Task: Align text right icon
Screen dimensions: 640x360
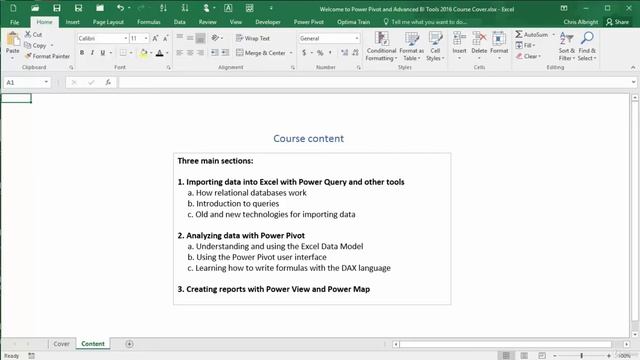Action: pos(200,53)
